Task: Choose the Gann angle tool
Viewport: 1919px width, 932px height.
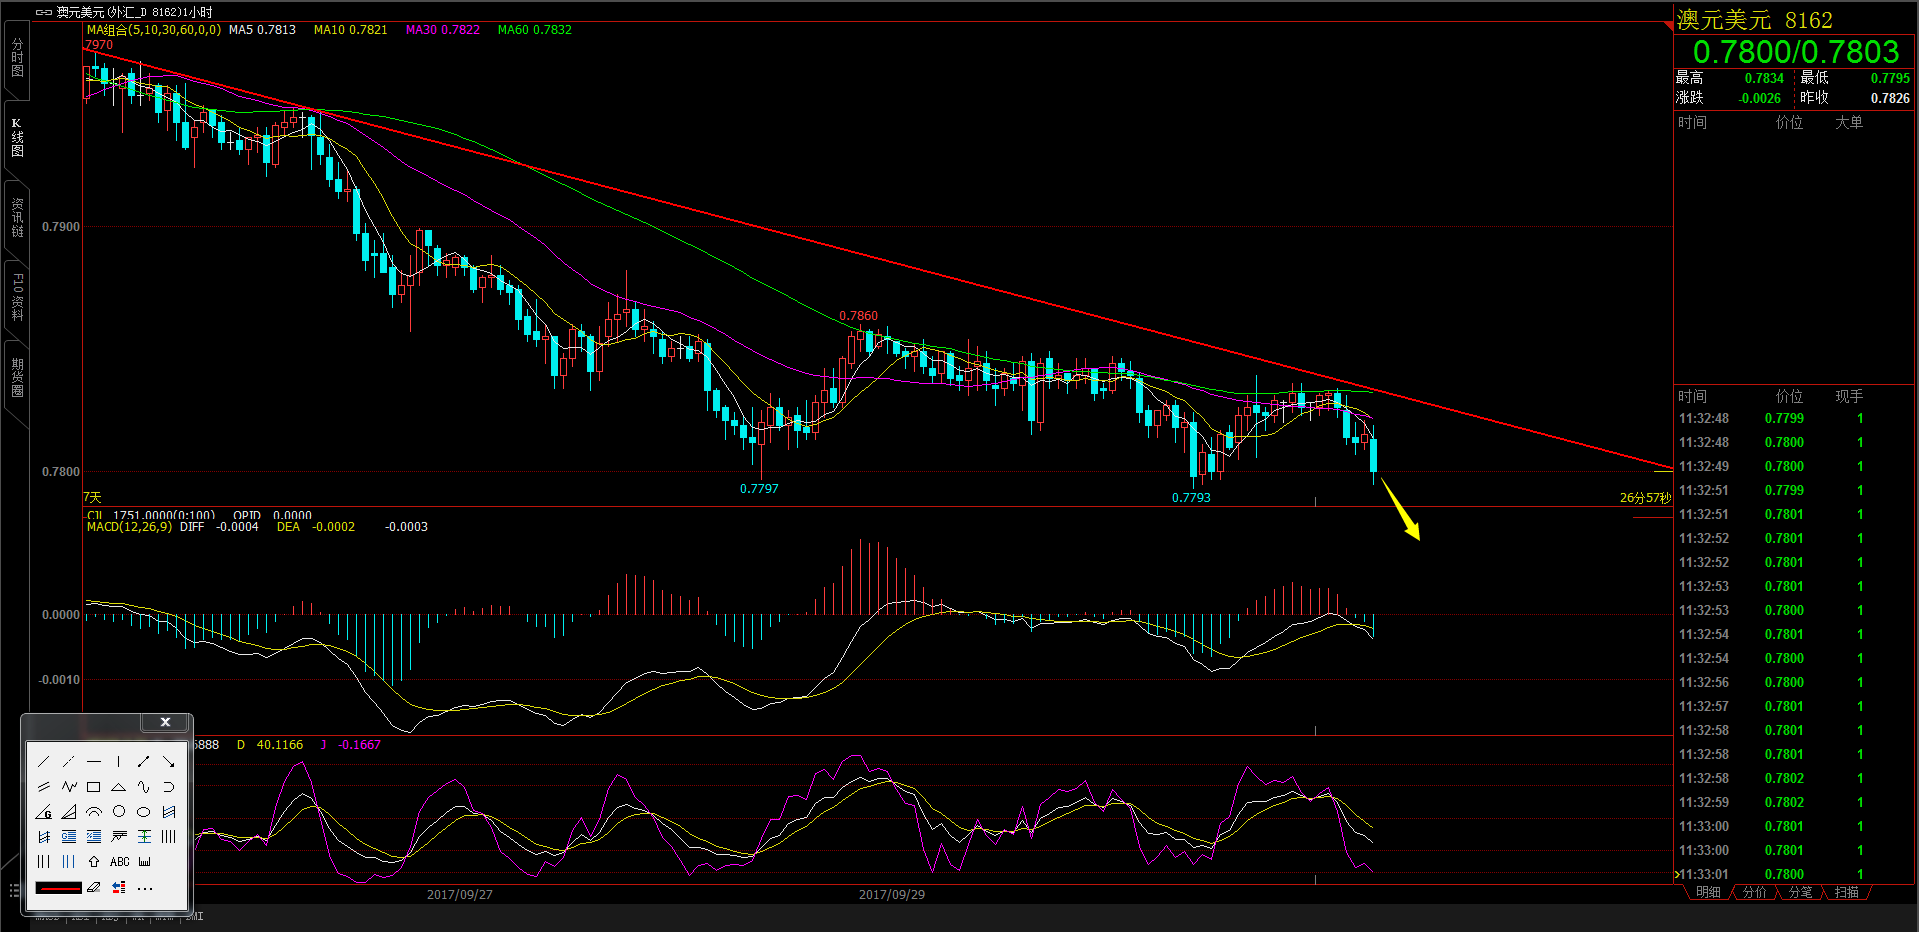Action: (x=44, y=812)
